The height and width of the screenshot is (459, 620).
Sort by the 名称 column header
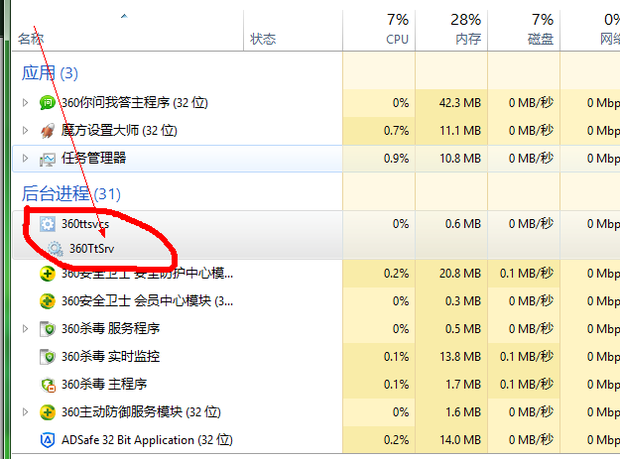coord(127,31)
